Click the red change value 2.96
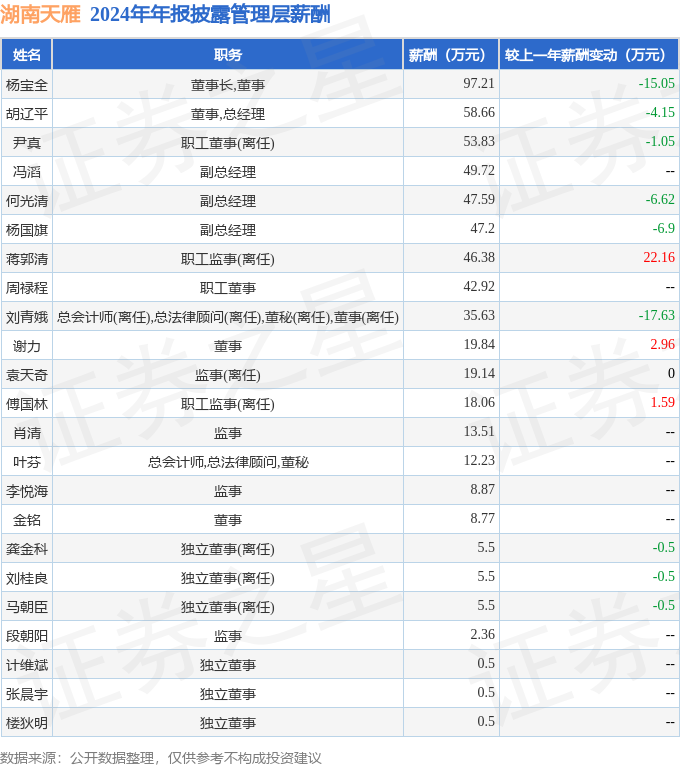Image resolution: width=680 pixels, height=767 pixels. (662, 344)
